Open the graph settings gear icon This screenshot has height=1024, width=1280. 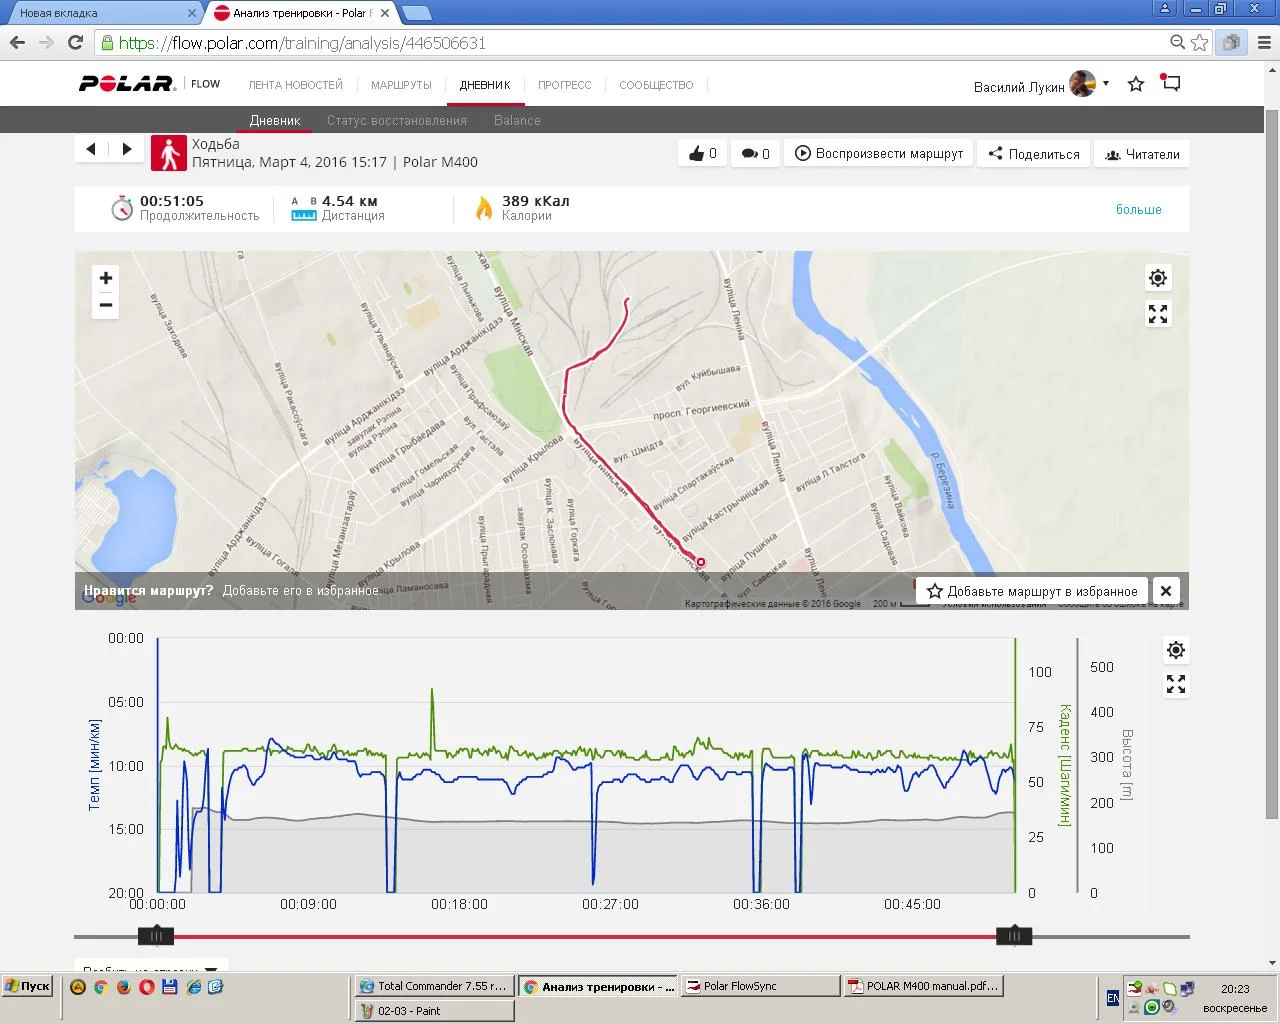click(1176, 650)
